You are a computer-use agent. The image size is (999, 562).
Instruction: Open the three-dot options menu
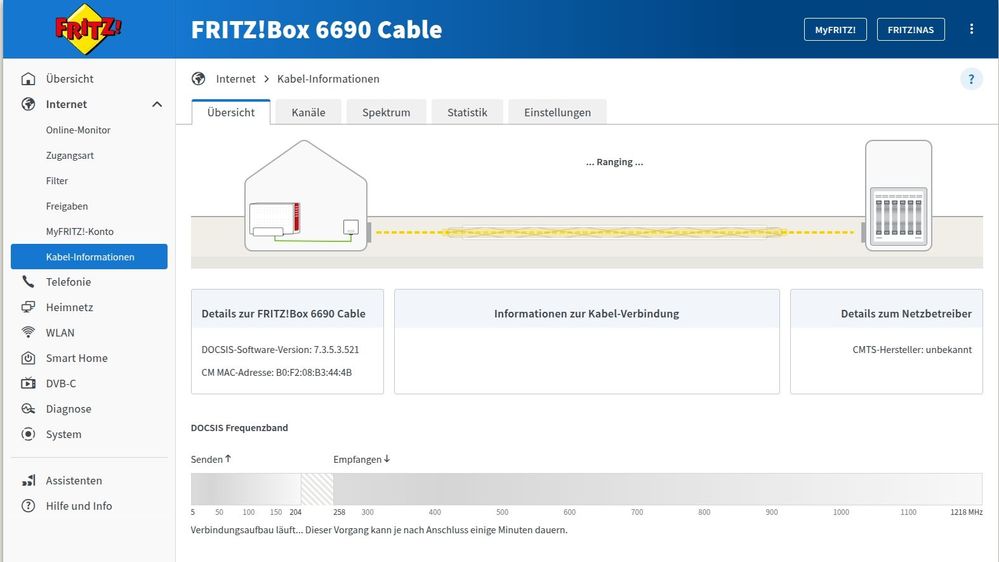(x=971, y=29)
